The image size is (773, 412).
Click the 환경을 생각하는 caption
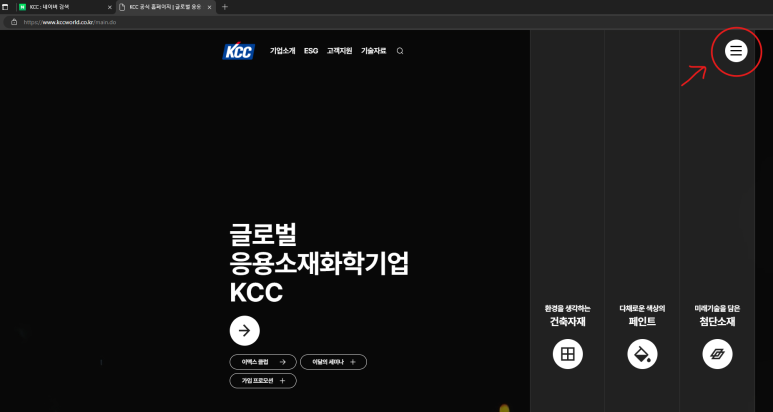coord(567,309)
